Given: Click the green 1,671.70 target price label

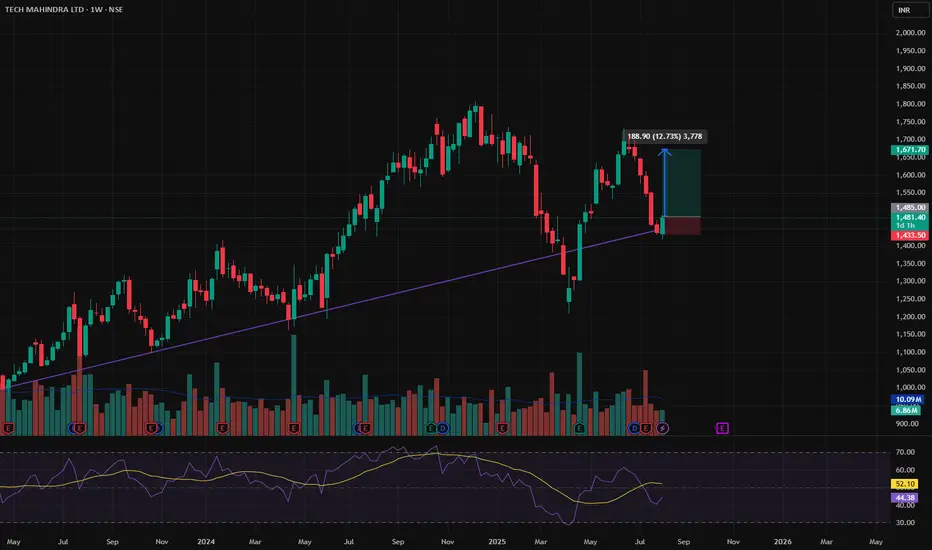Looking at the screenshot, I should click(x=910, y=150).
